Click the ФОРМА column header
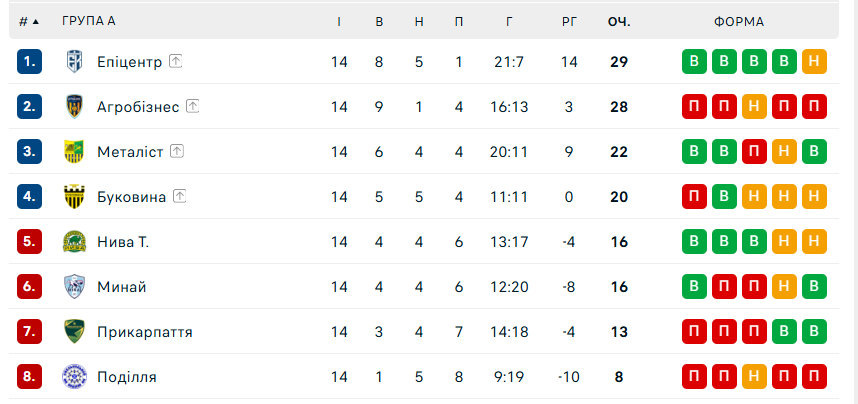The height and width of the screenshot is (404, 858). 739,21
